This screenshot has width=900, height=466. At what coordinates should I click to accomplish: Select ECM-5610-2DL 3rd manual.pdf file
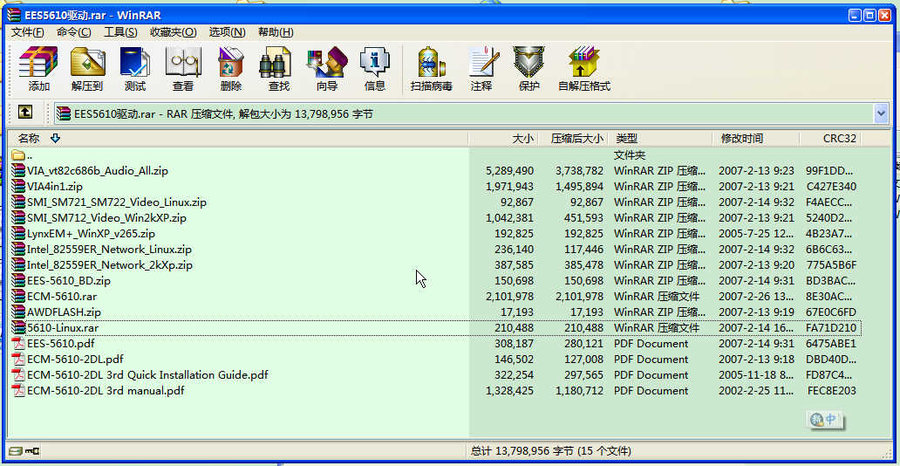coord(106,391)
